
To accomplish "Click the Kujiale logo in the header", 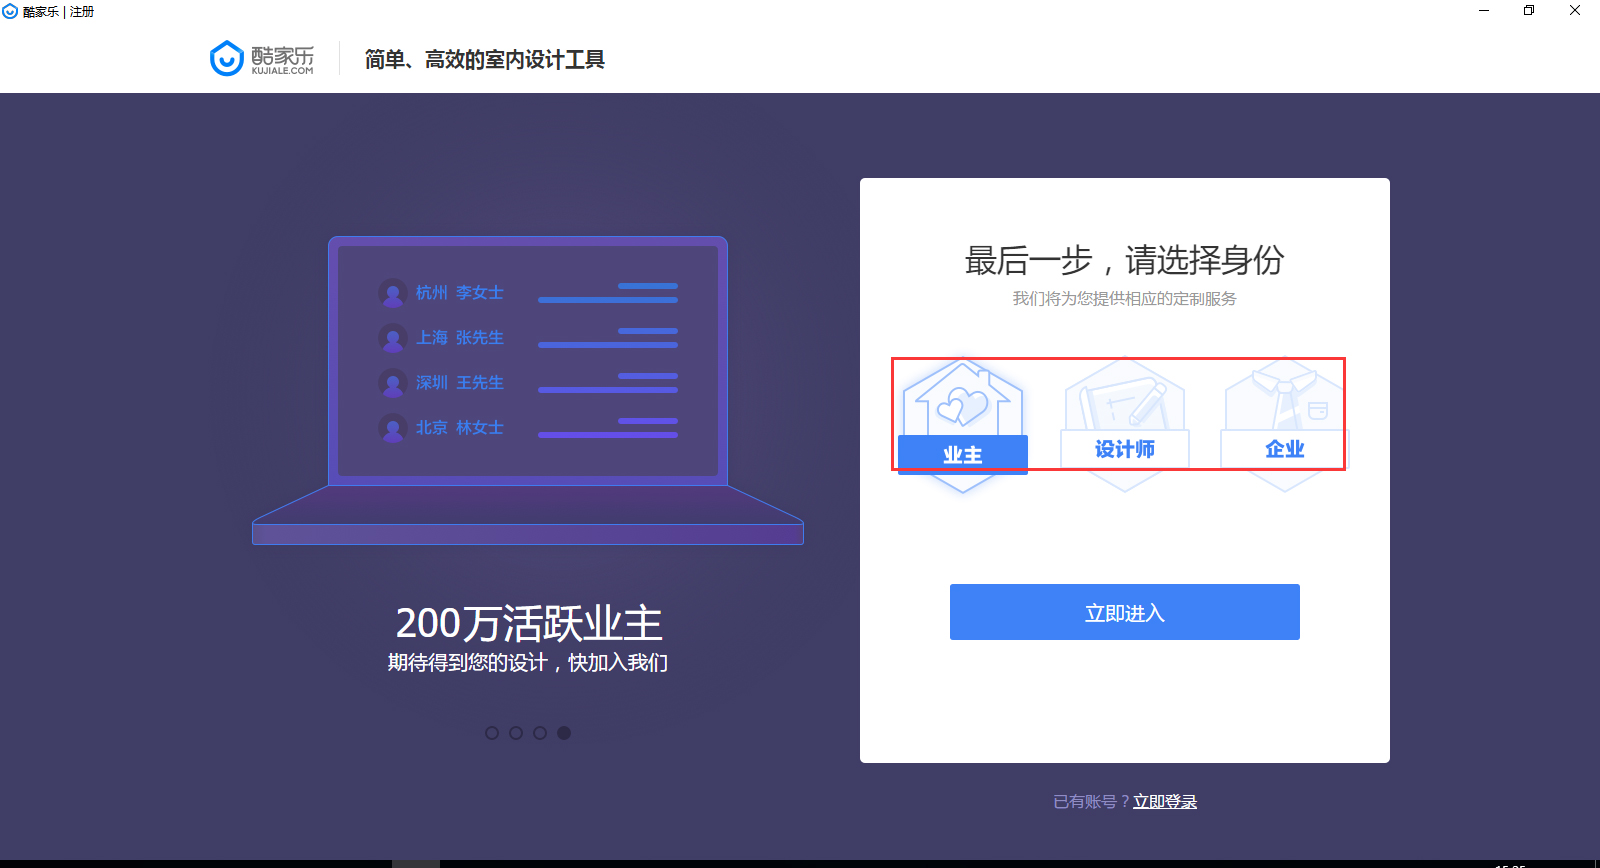I will pos(262,59).
